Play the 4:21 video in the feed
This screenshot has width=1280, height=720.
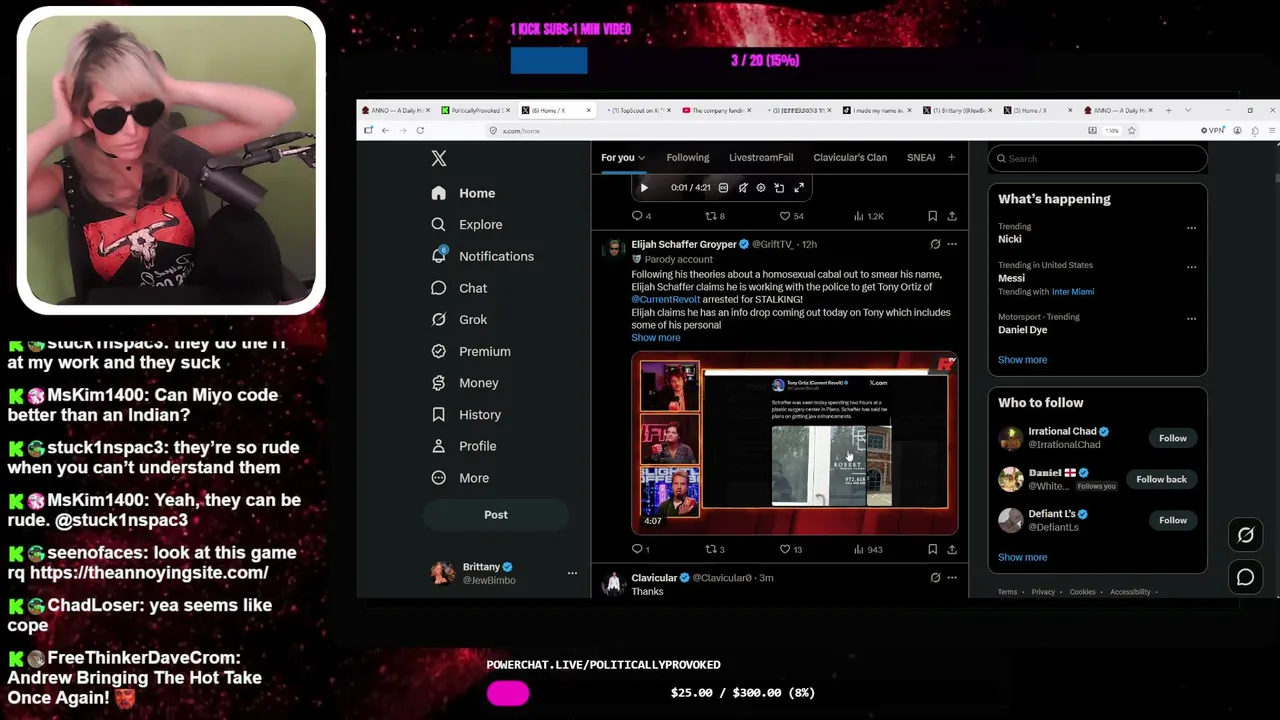644,188
